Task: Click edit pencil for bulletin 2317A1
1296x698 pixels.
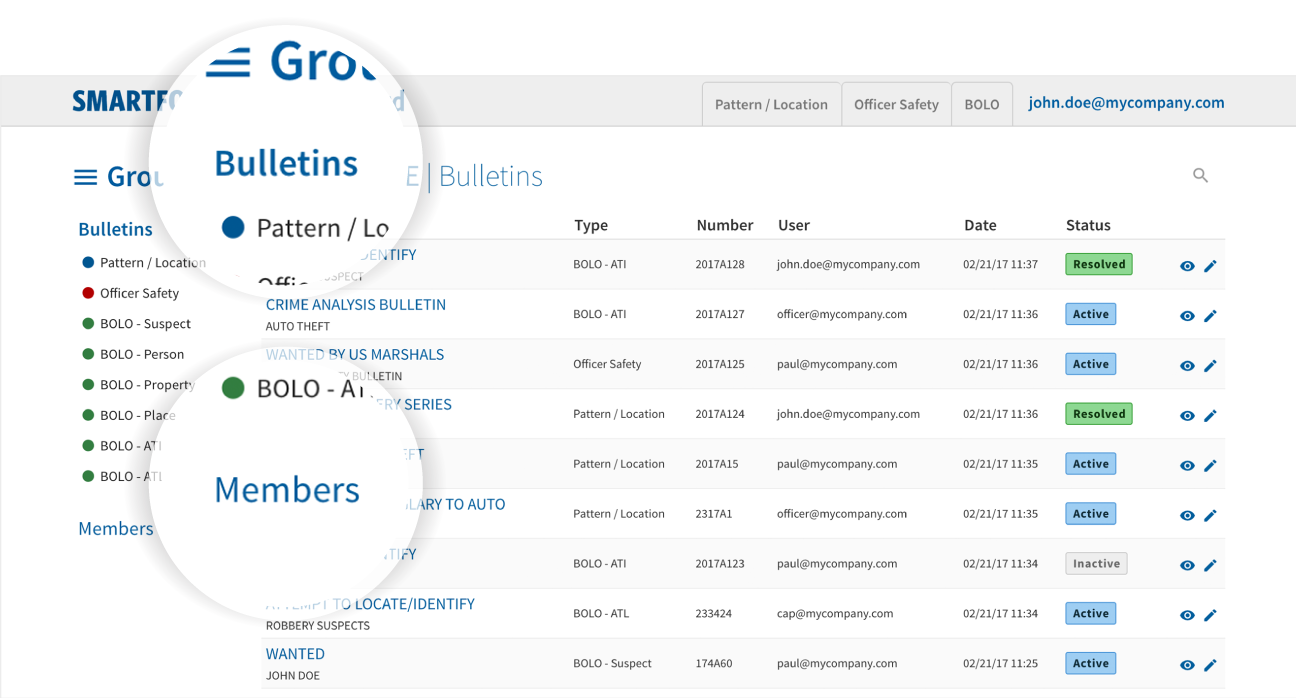Action: [x=1210, y=515]
